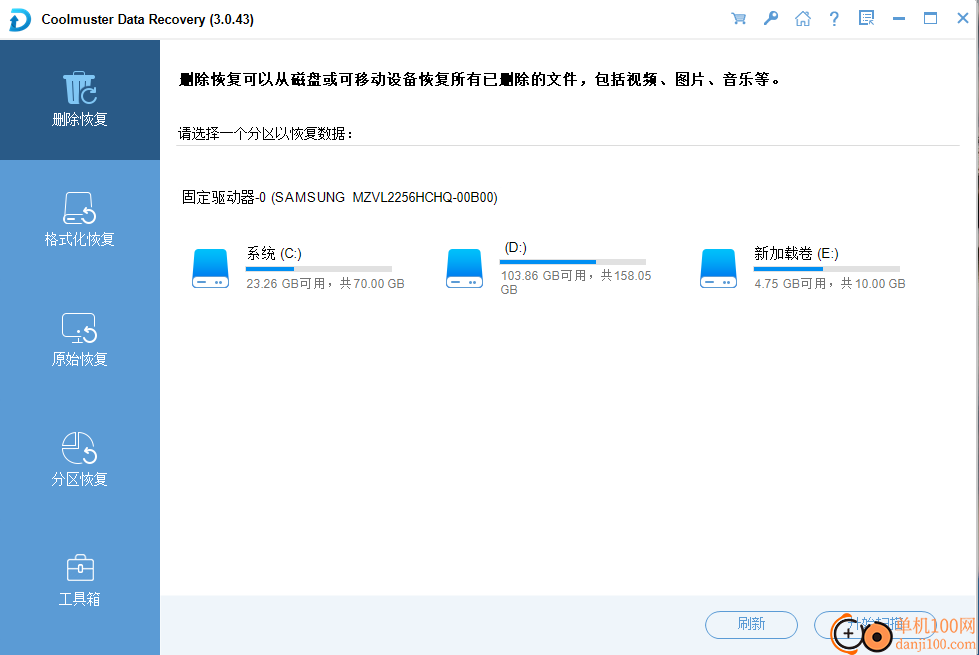Screen dimensions: 979x655
Task: Open help via the question mark icon
Action: point(834,19)
